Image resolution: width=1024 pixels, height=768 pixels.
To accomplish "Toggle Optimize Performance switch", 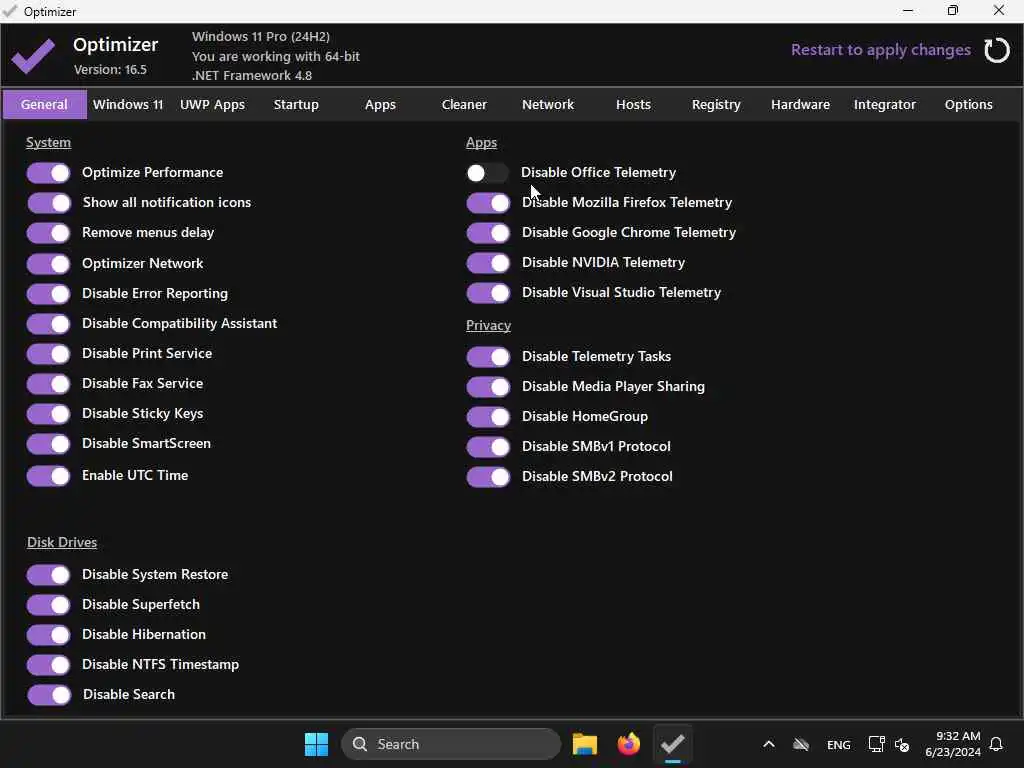I will coord(48,173).
